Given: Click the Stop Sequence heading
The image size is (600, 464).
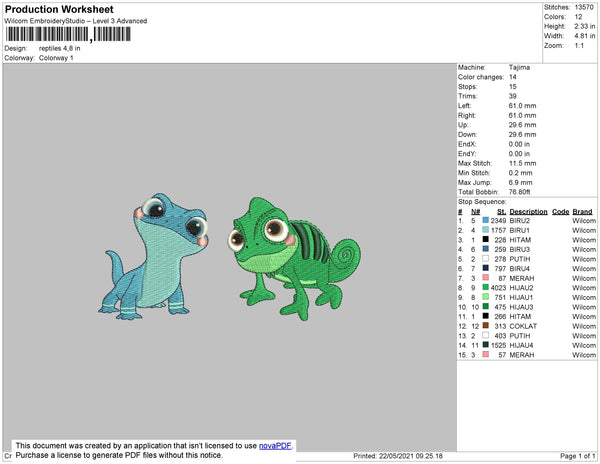Looking at the screenshot, I should [x=482, y=202].
